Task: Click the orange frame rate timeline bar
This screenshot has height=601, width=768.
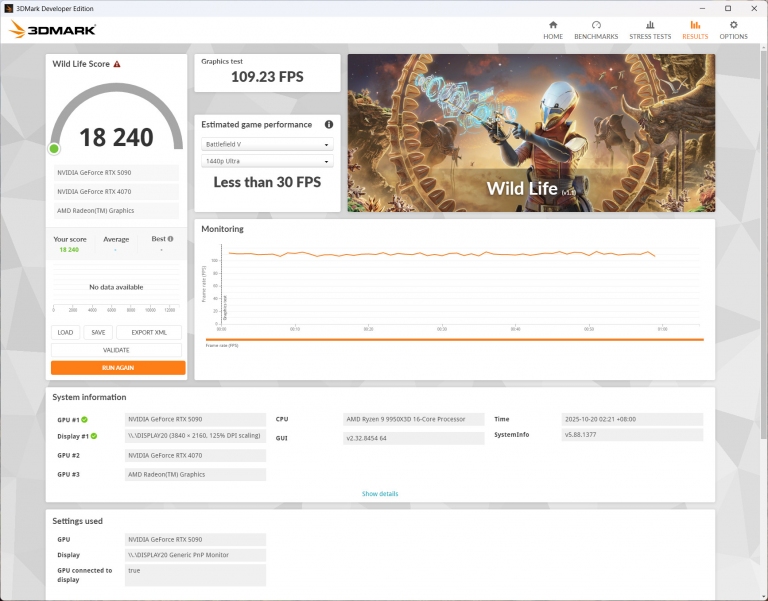Action: [454, 340]
